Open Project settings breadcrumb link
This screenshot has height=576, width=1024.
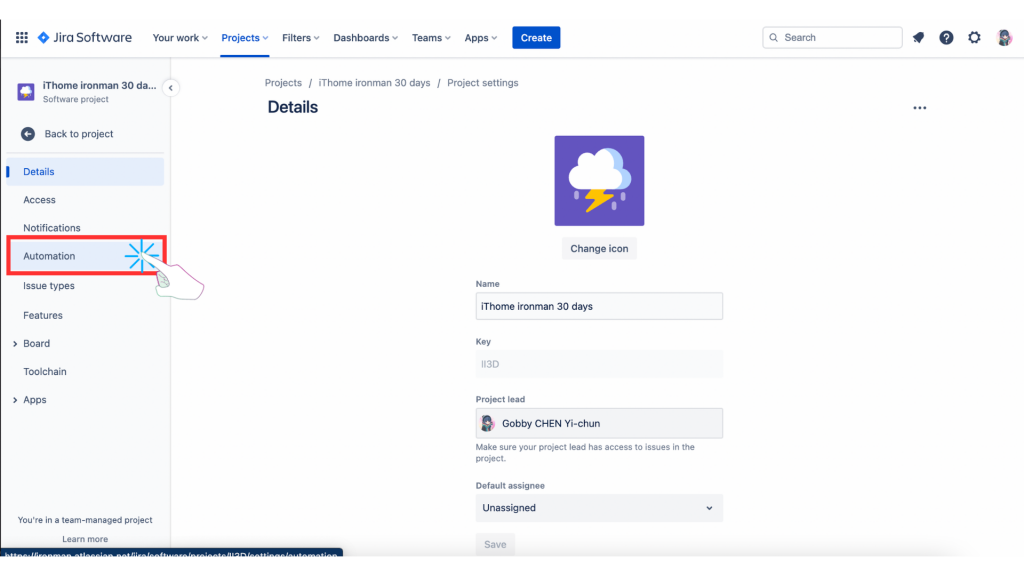pos(483,83)
